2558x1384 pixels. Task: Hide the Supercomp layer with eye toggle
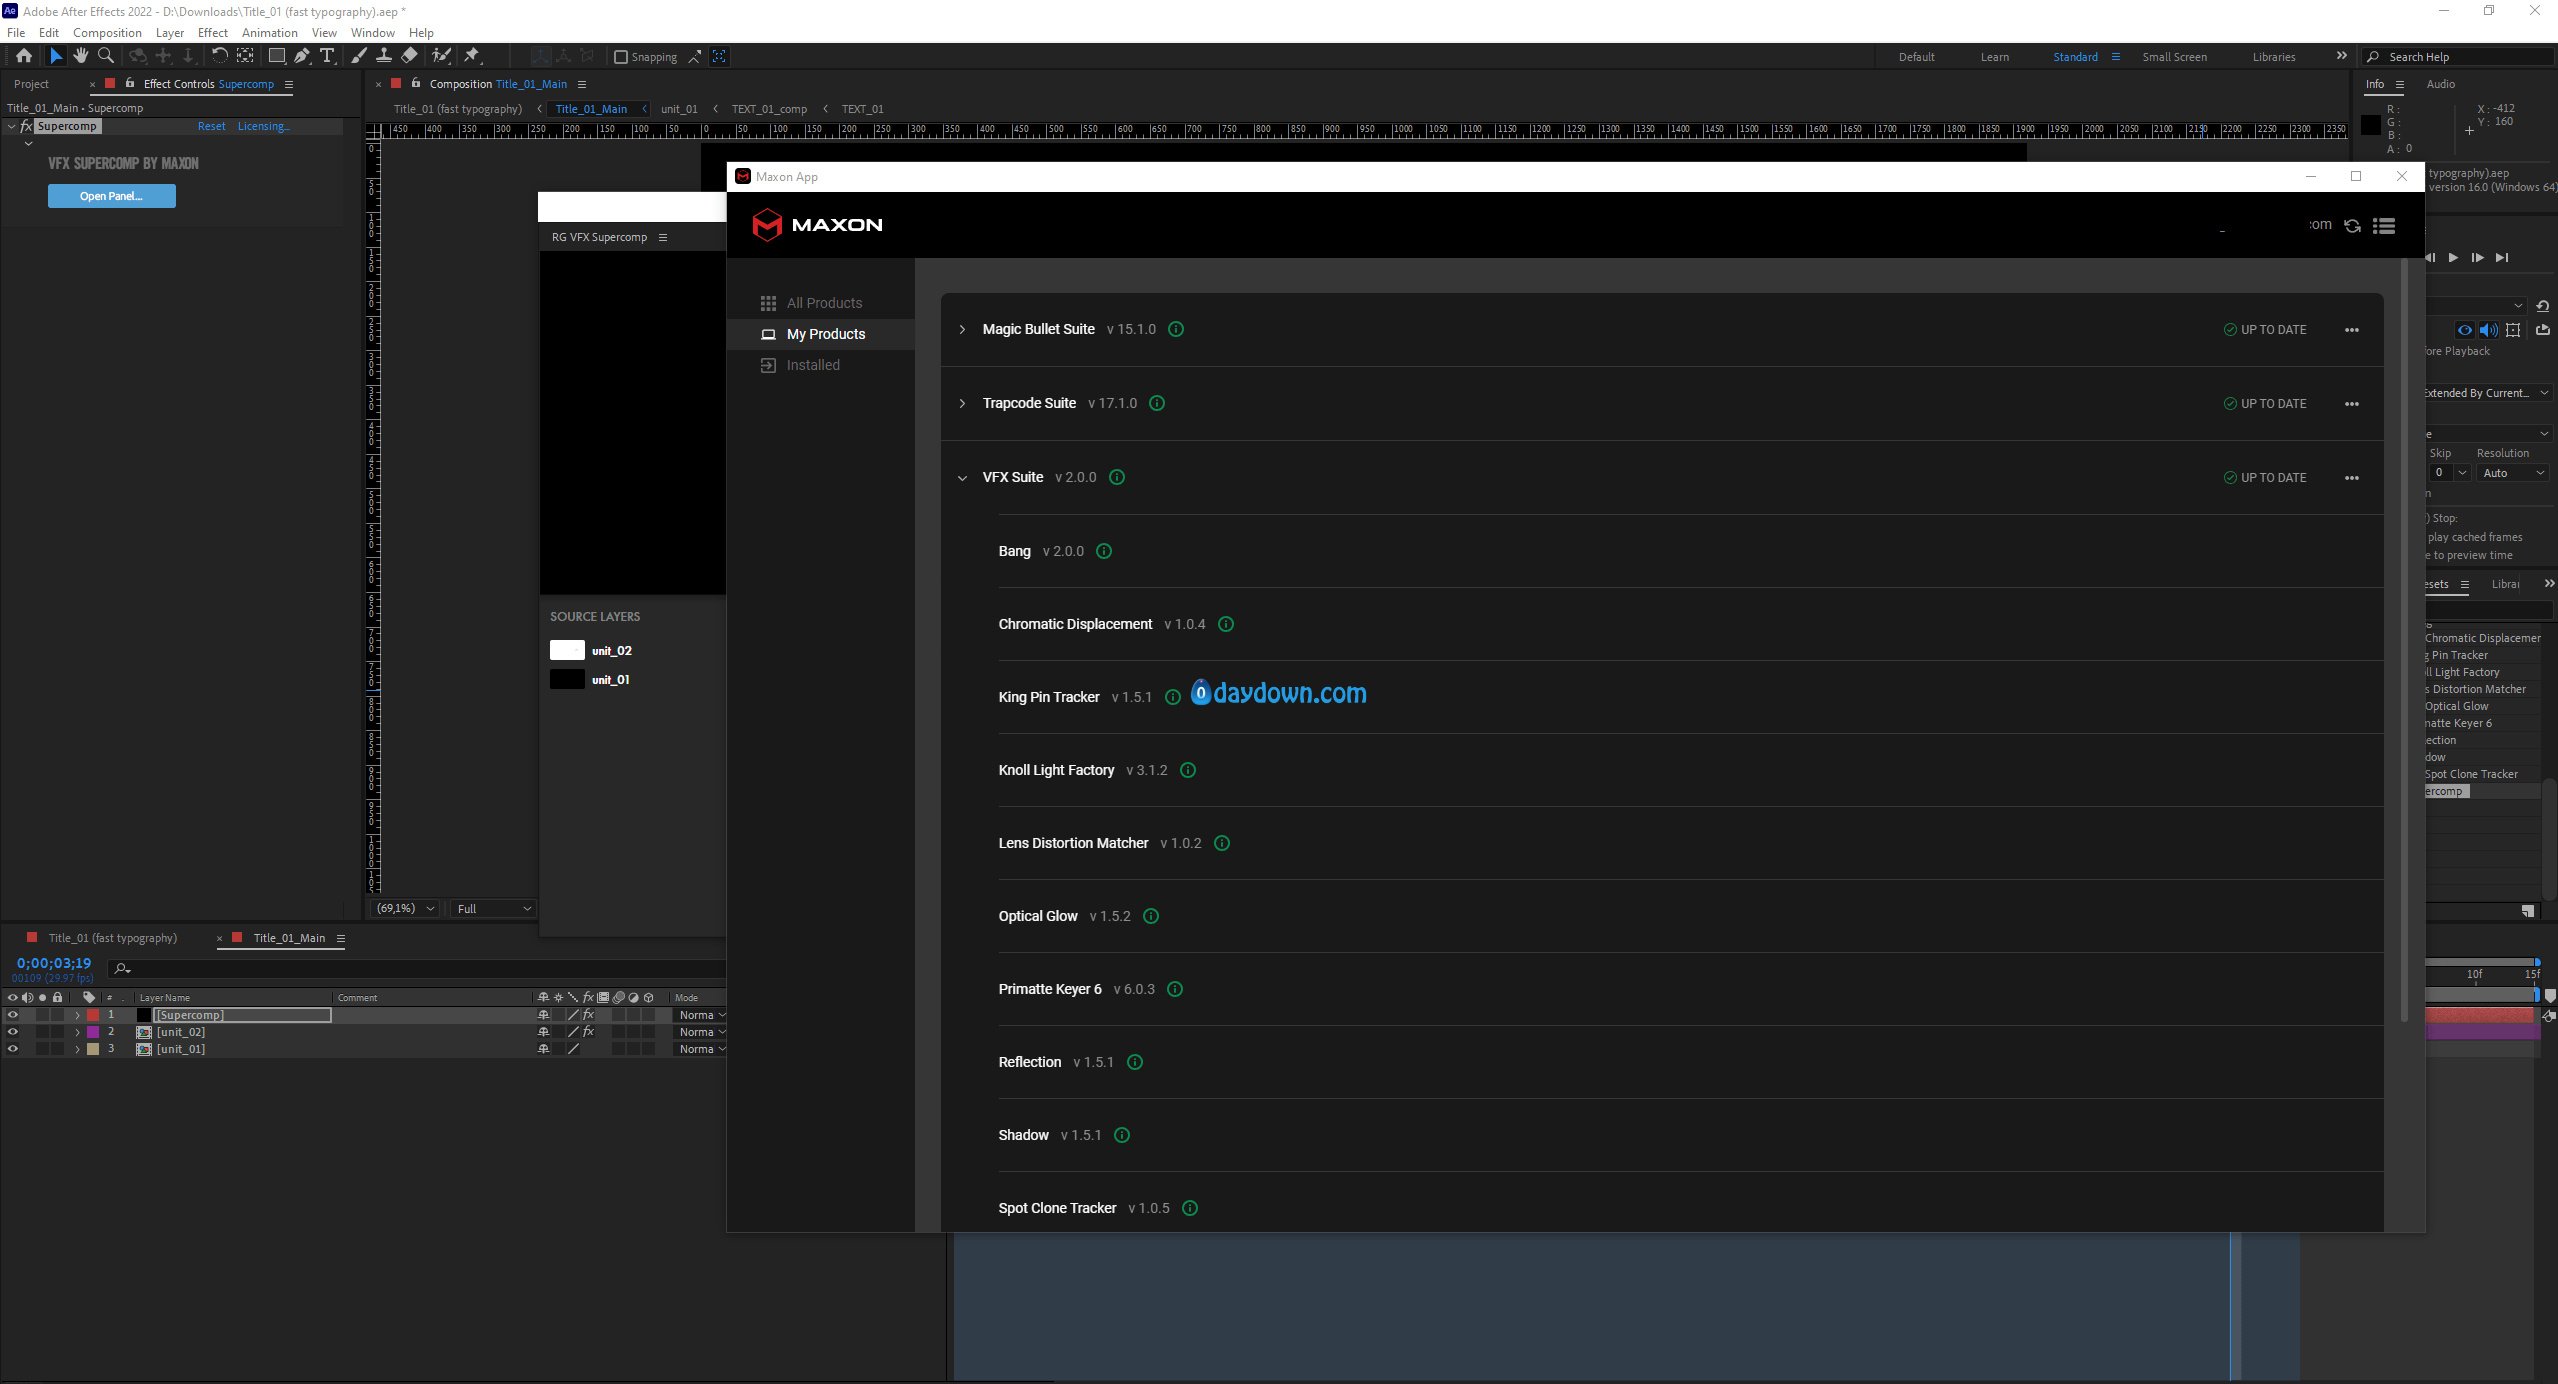coord(12,1015)
